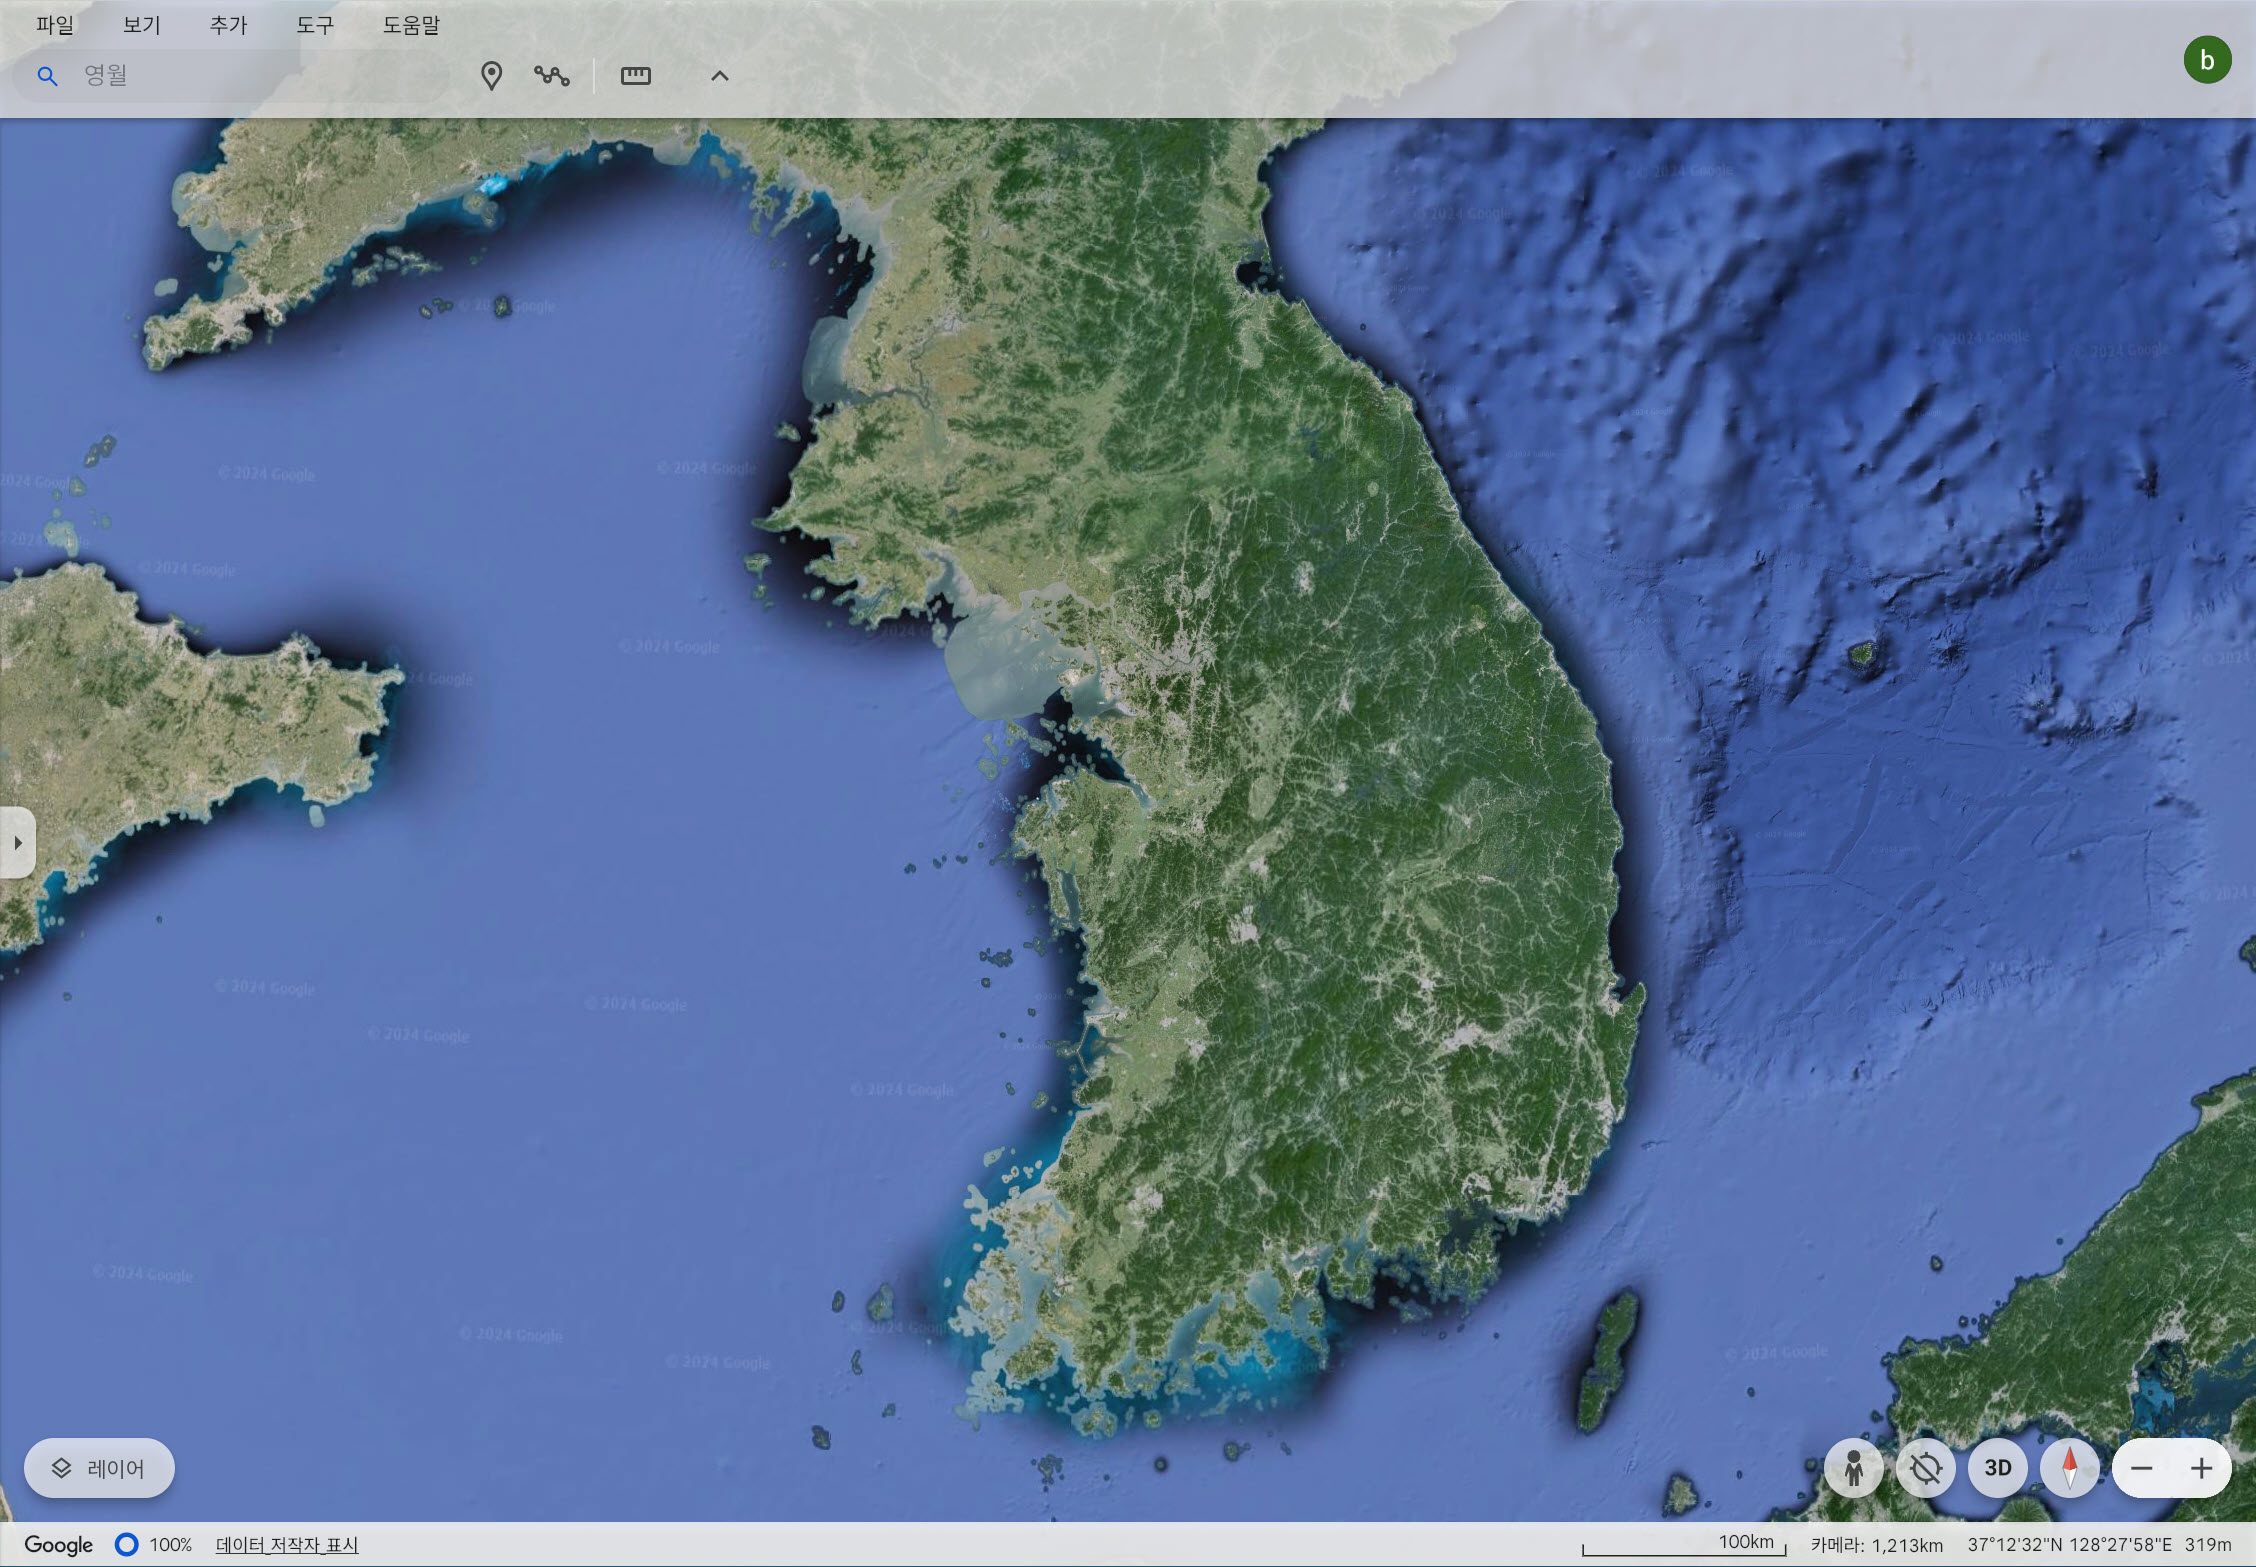Toggle the 3D view button

(x=1997, y=1468)
